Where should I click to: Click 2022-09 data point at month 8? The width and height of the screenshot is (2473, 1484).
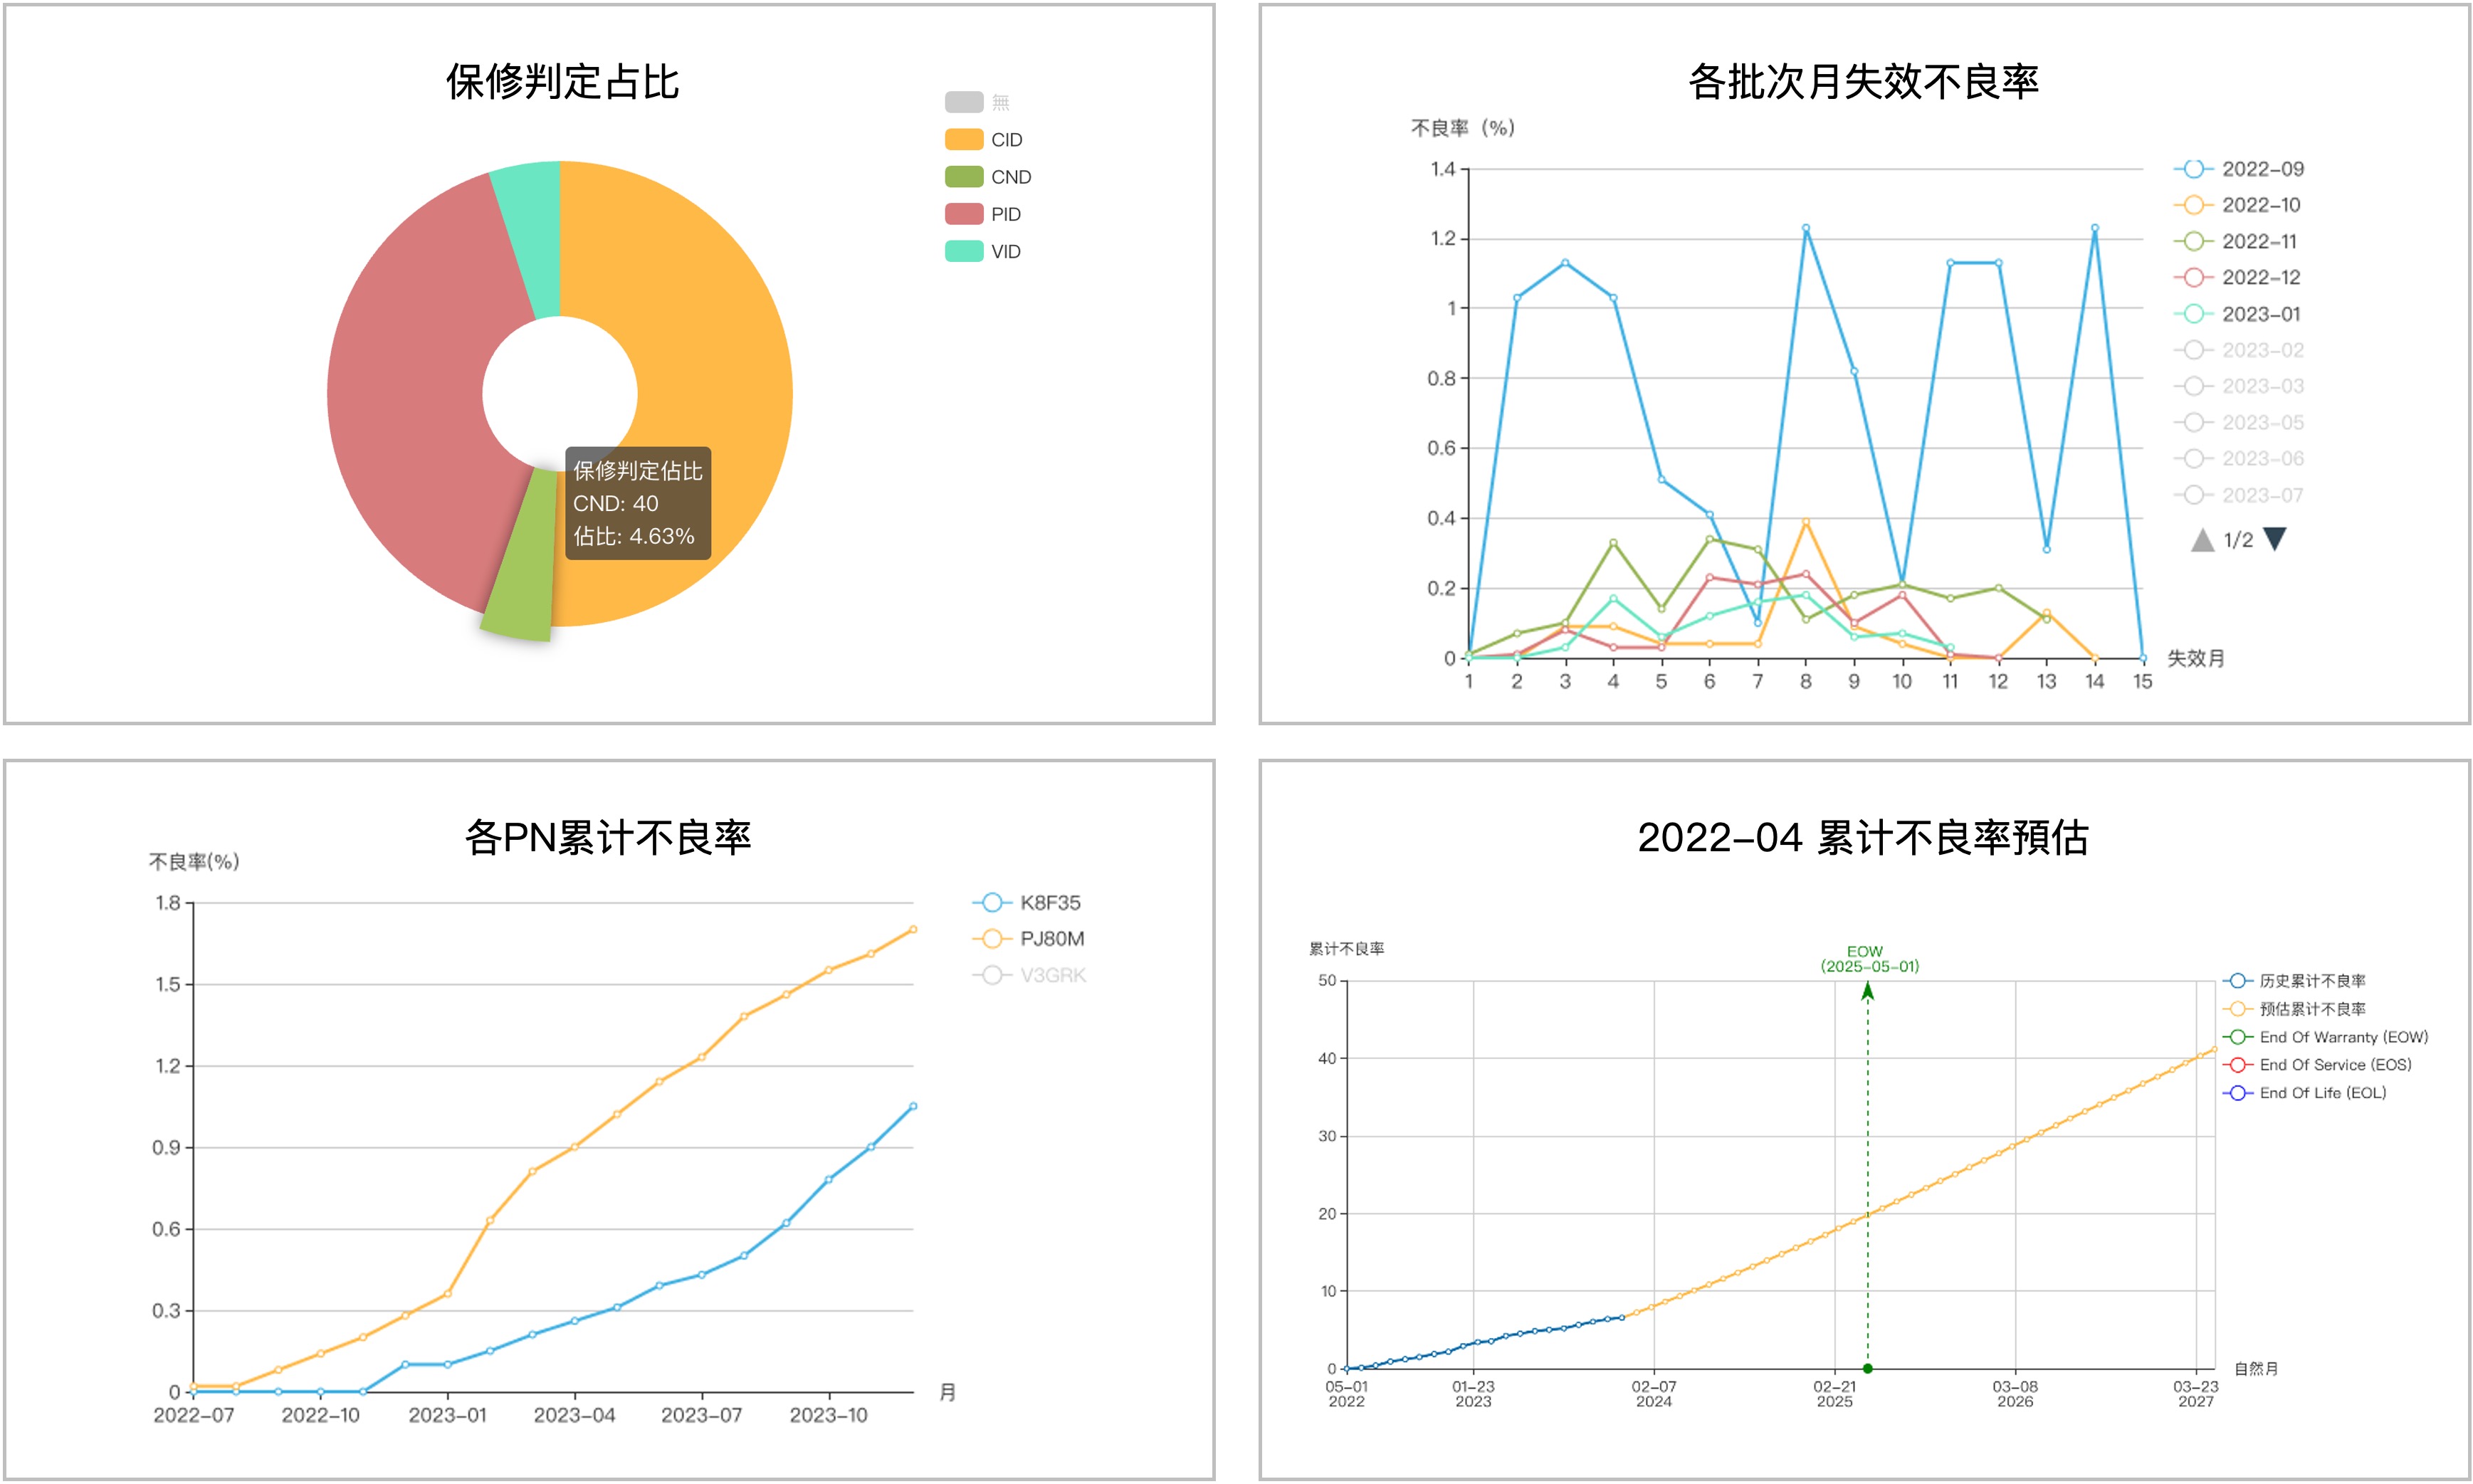click(x=1806, y=228)
